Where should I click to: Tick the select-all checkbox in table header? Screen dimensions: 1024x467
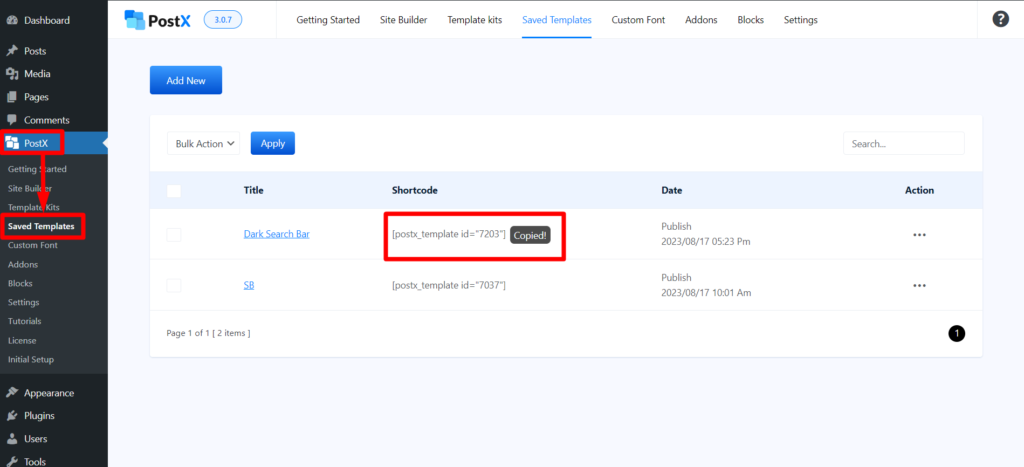coord(174,191)
